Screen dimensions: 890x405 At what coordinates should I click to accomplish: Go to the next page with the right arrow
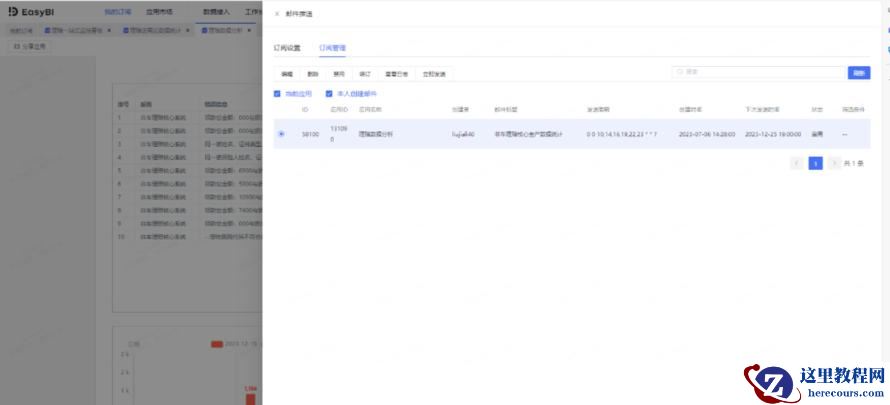pos(834,163)
